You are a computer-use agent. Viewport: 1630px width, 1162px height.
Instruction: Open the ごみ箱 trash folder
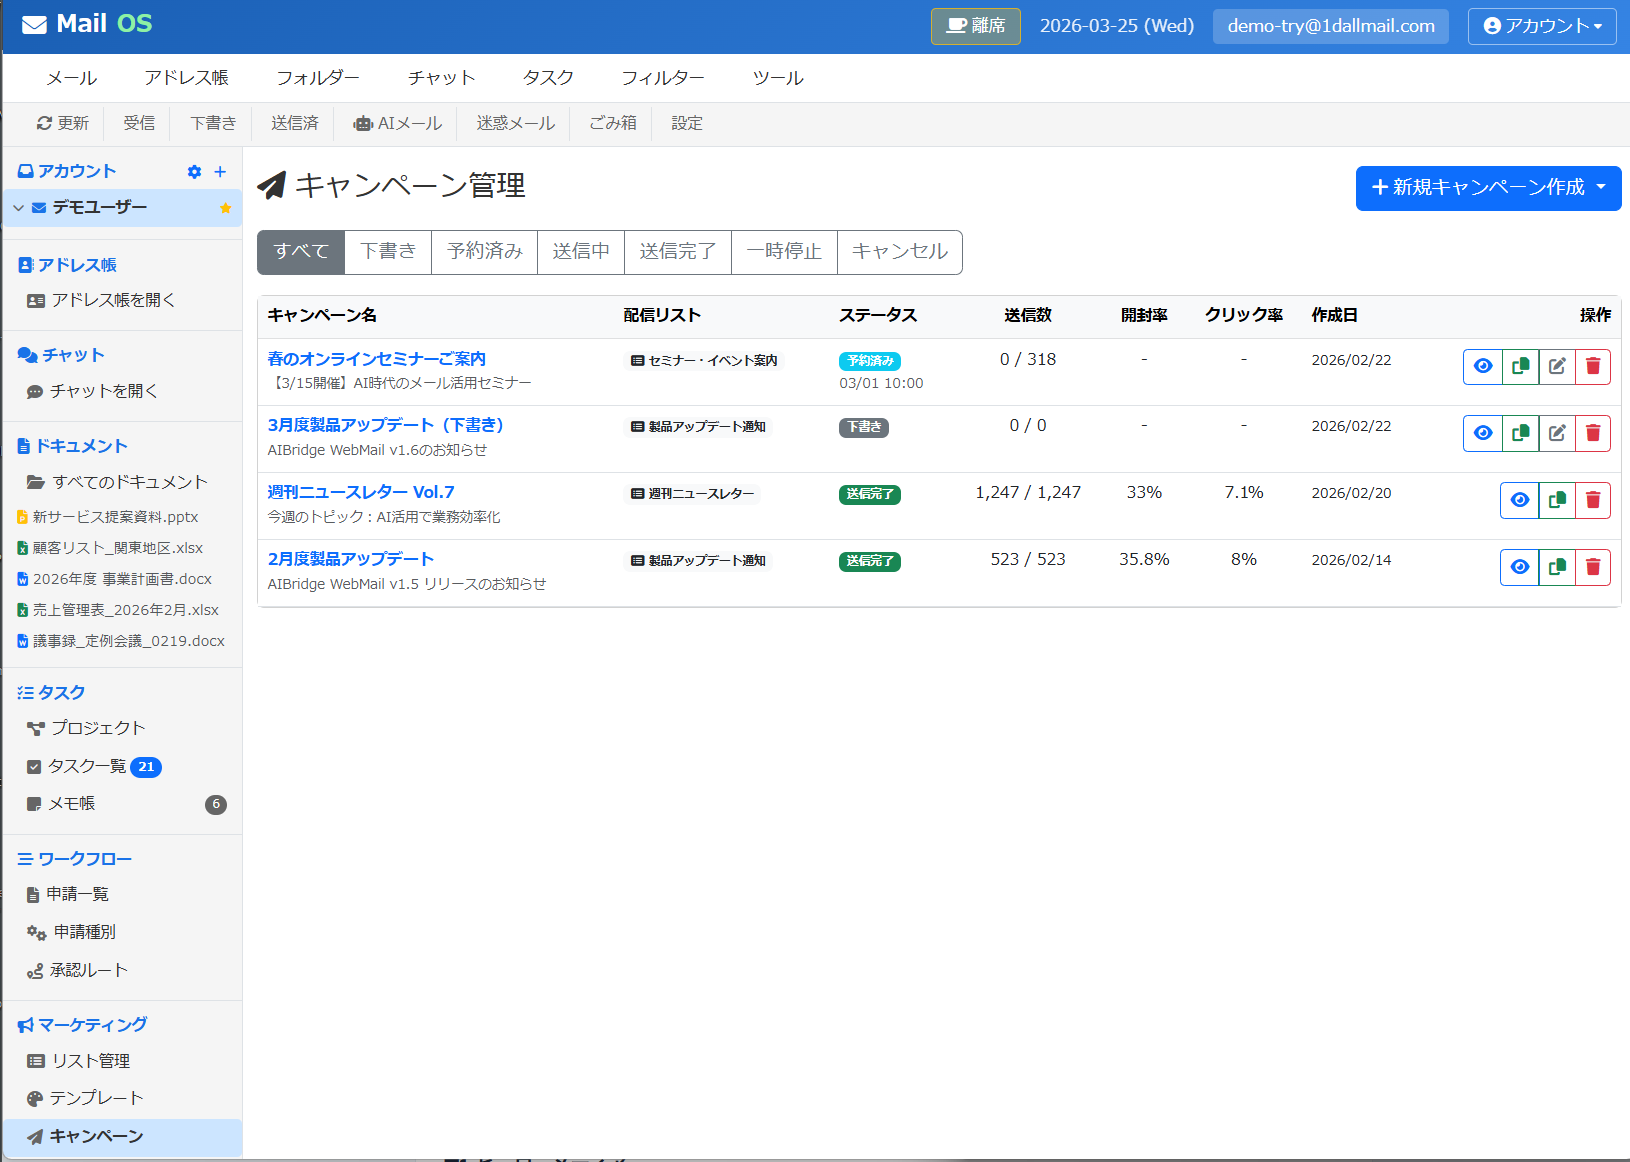(x=610, y=123)
